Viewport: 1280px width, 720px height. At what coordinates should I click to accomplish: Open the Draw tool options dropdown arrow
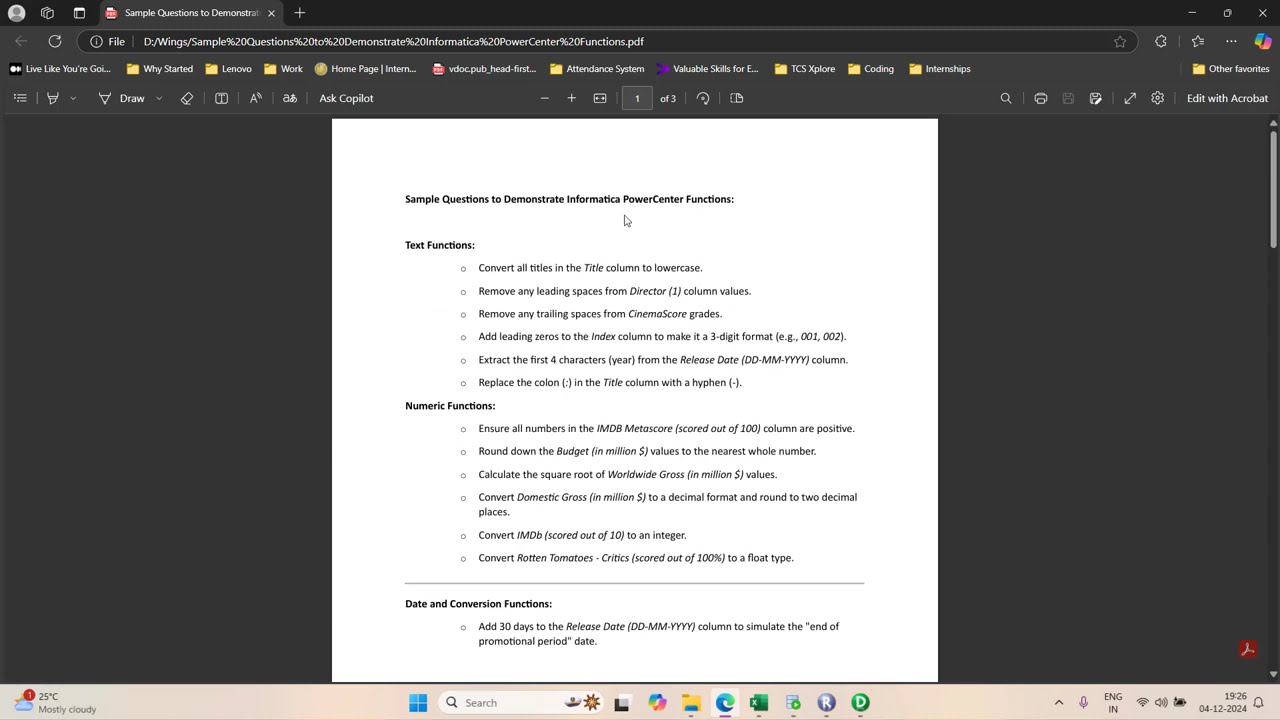pos(159,98)
